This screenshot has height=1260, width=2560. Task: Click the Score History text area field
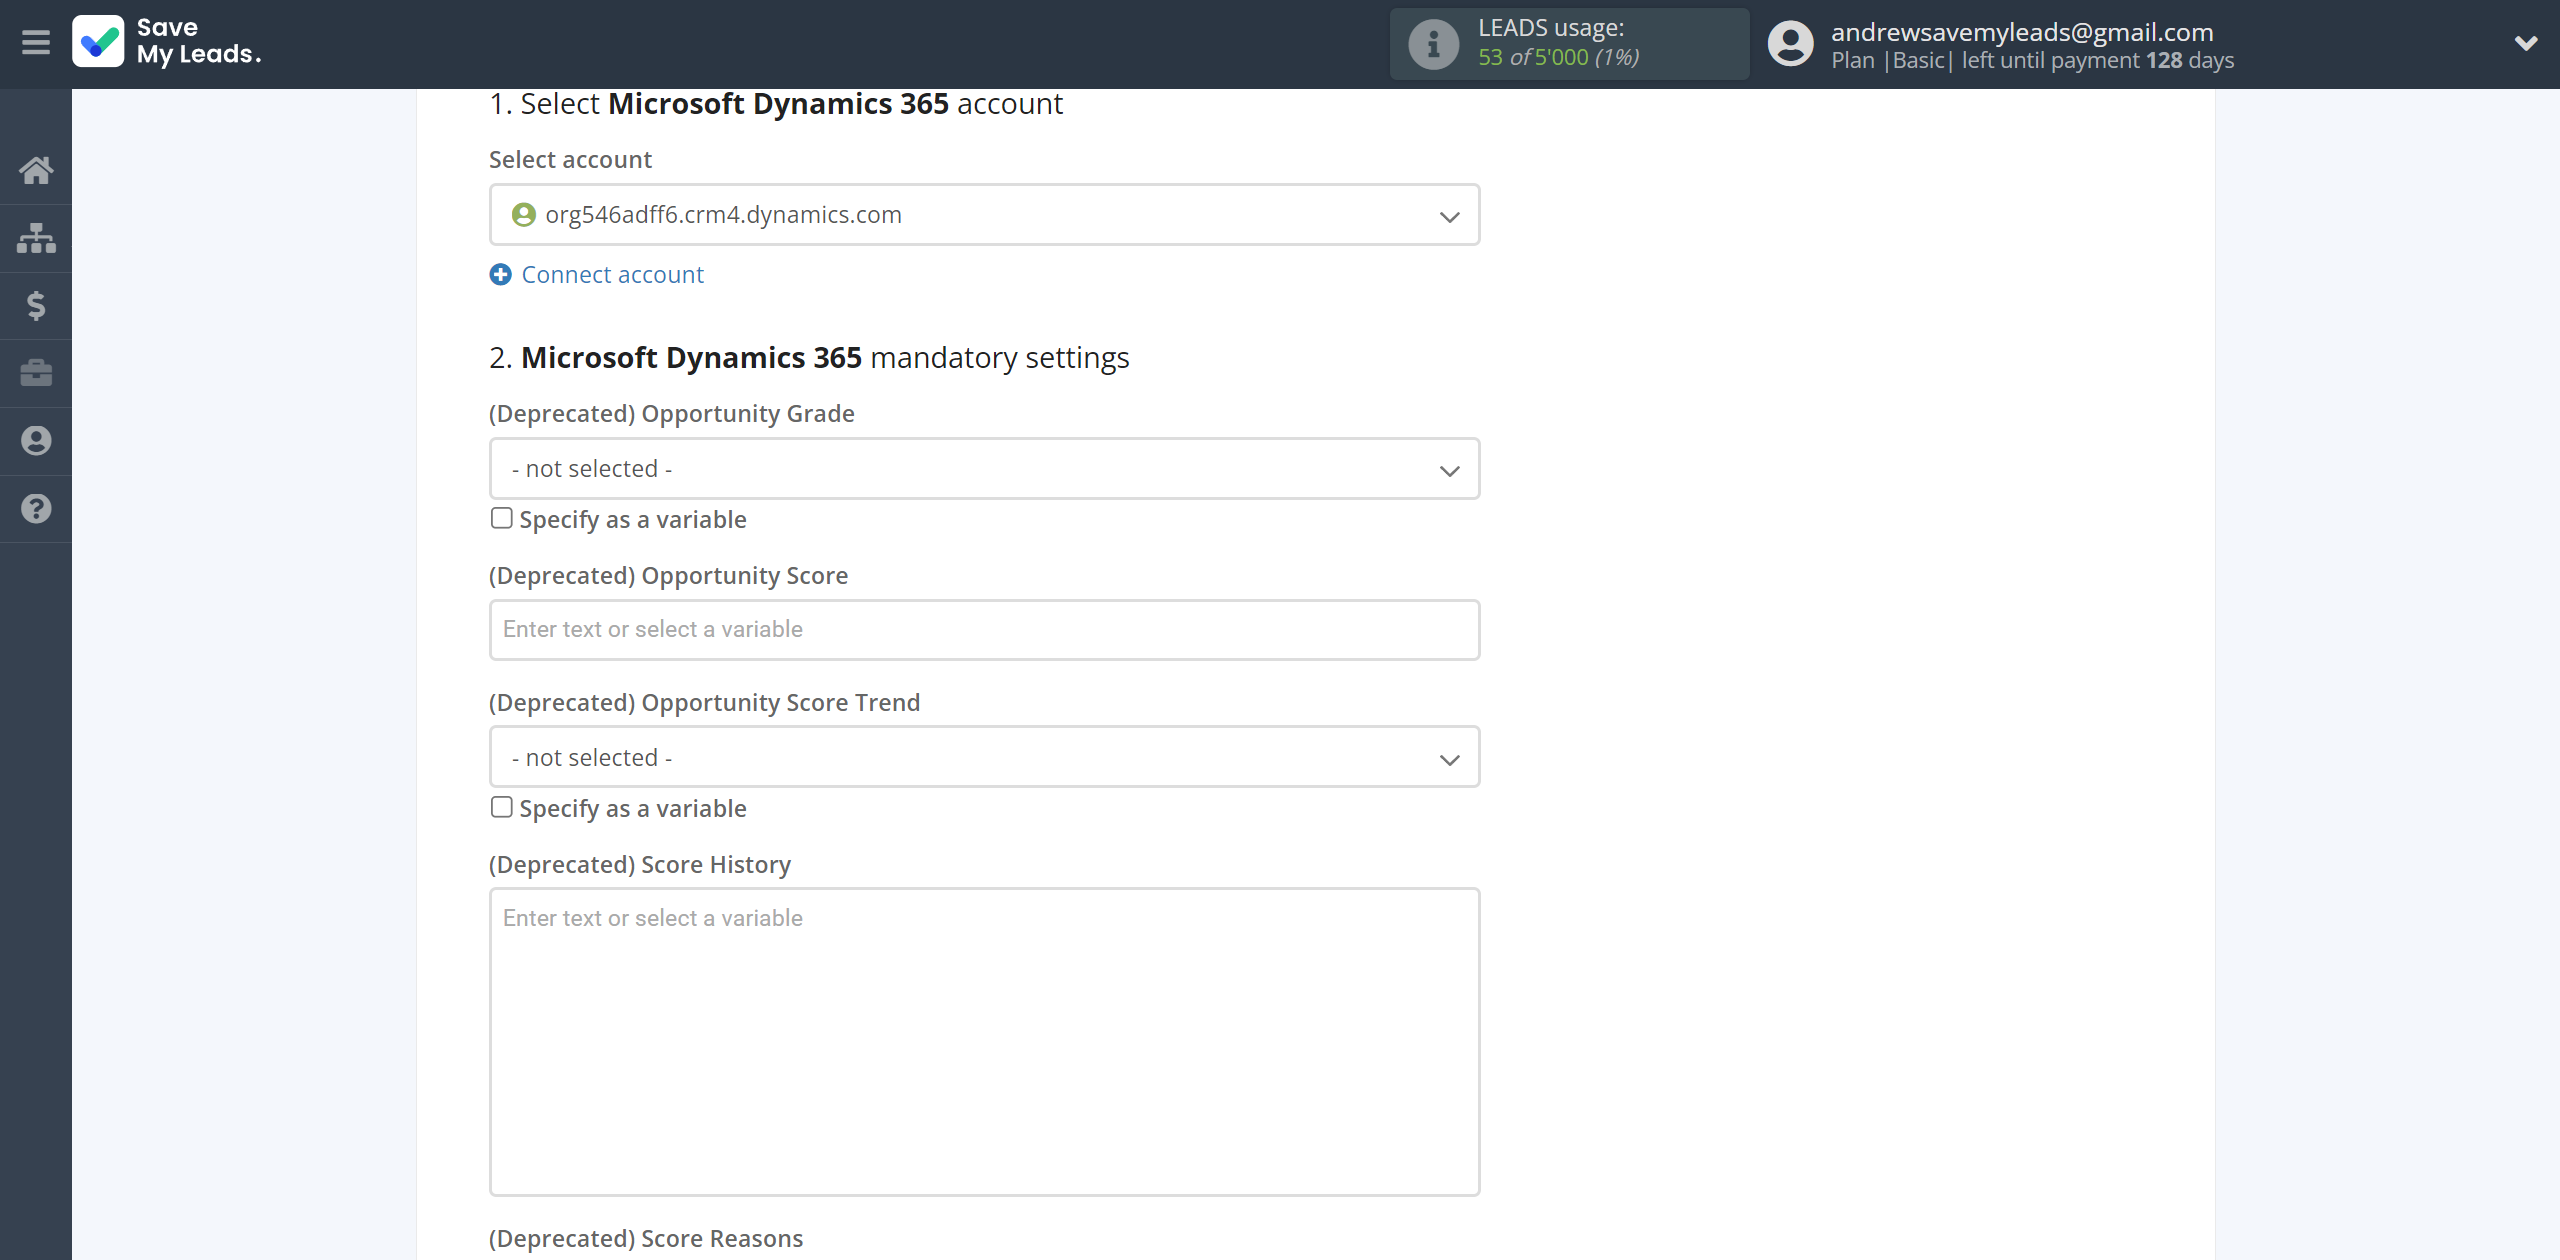(984, 1041)
